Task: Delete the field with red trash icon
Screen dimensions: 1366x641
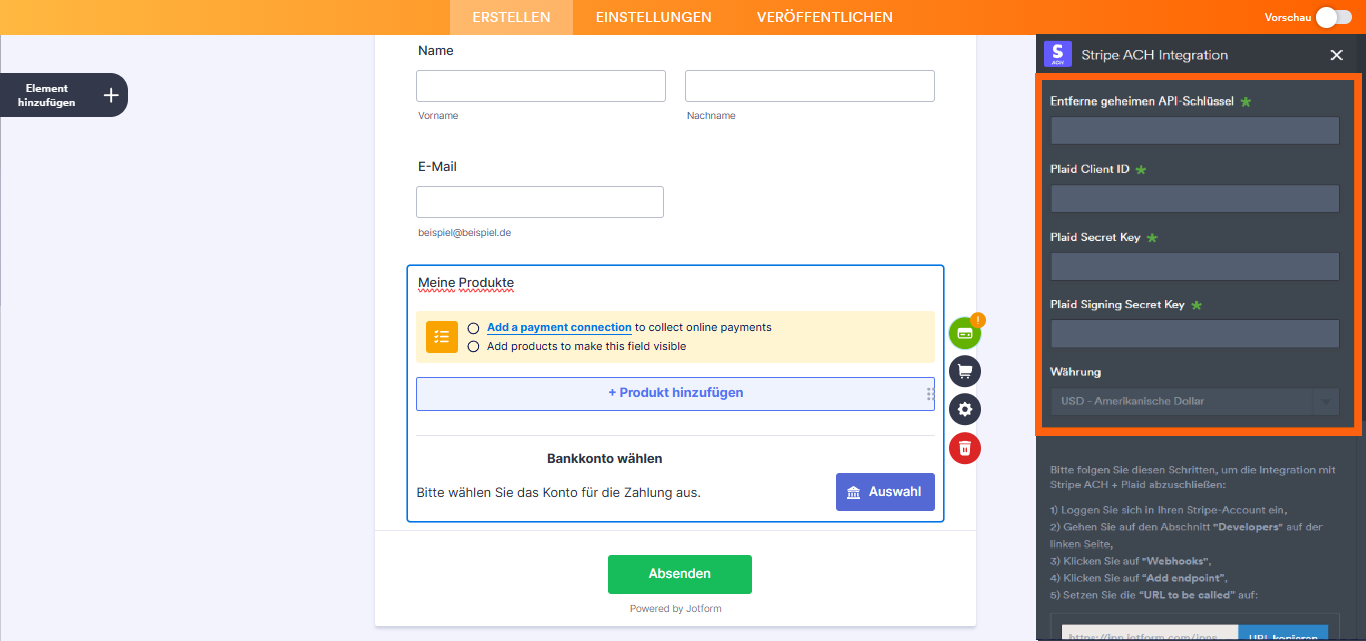Action: 965,447
